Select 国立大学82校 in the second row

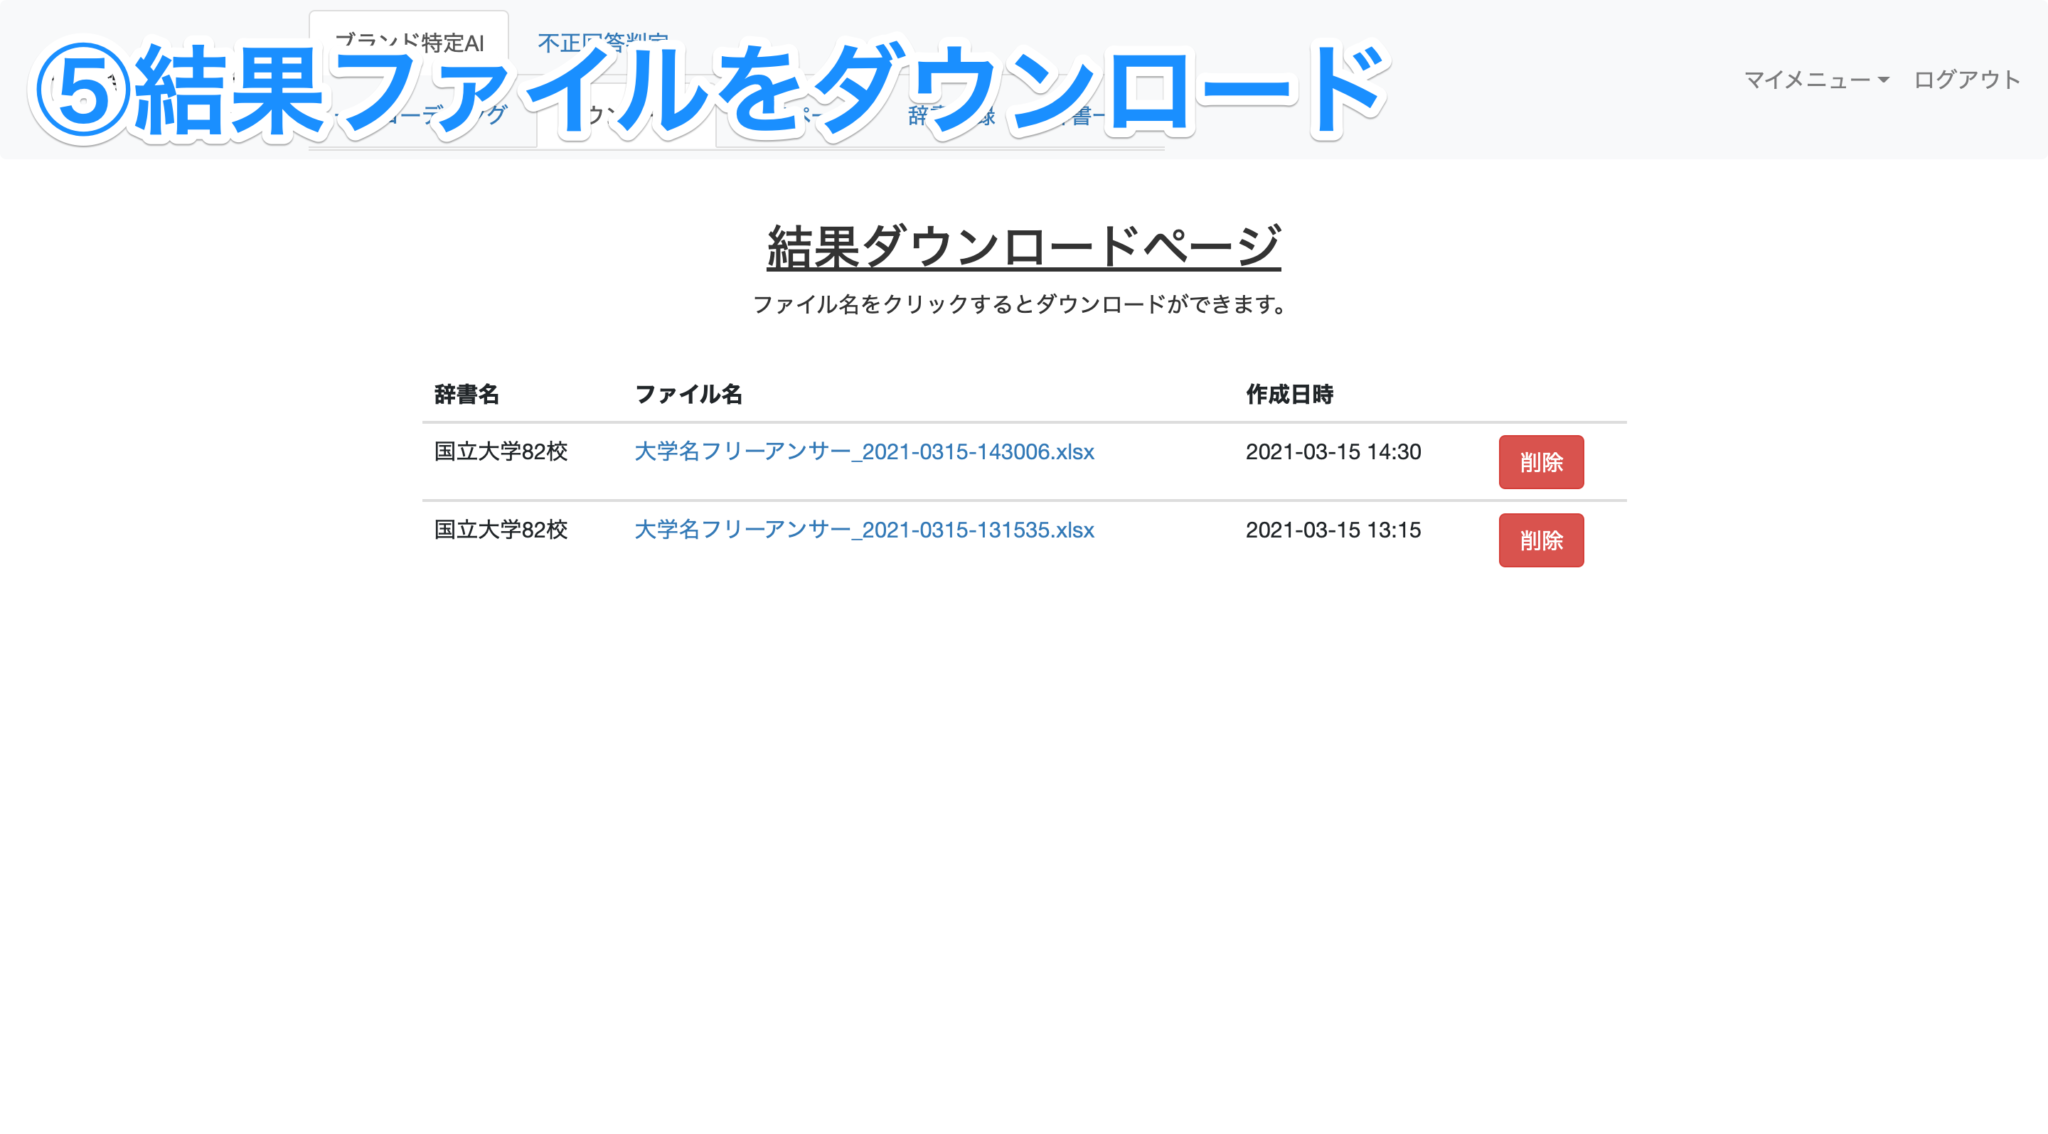pyautogui.click(x=501, y=530)
